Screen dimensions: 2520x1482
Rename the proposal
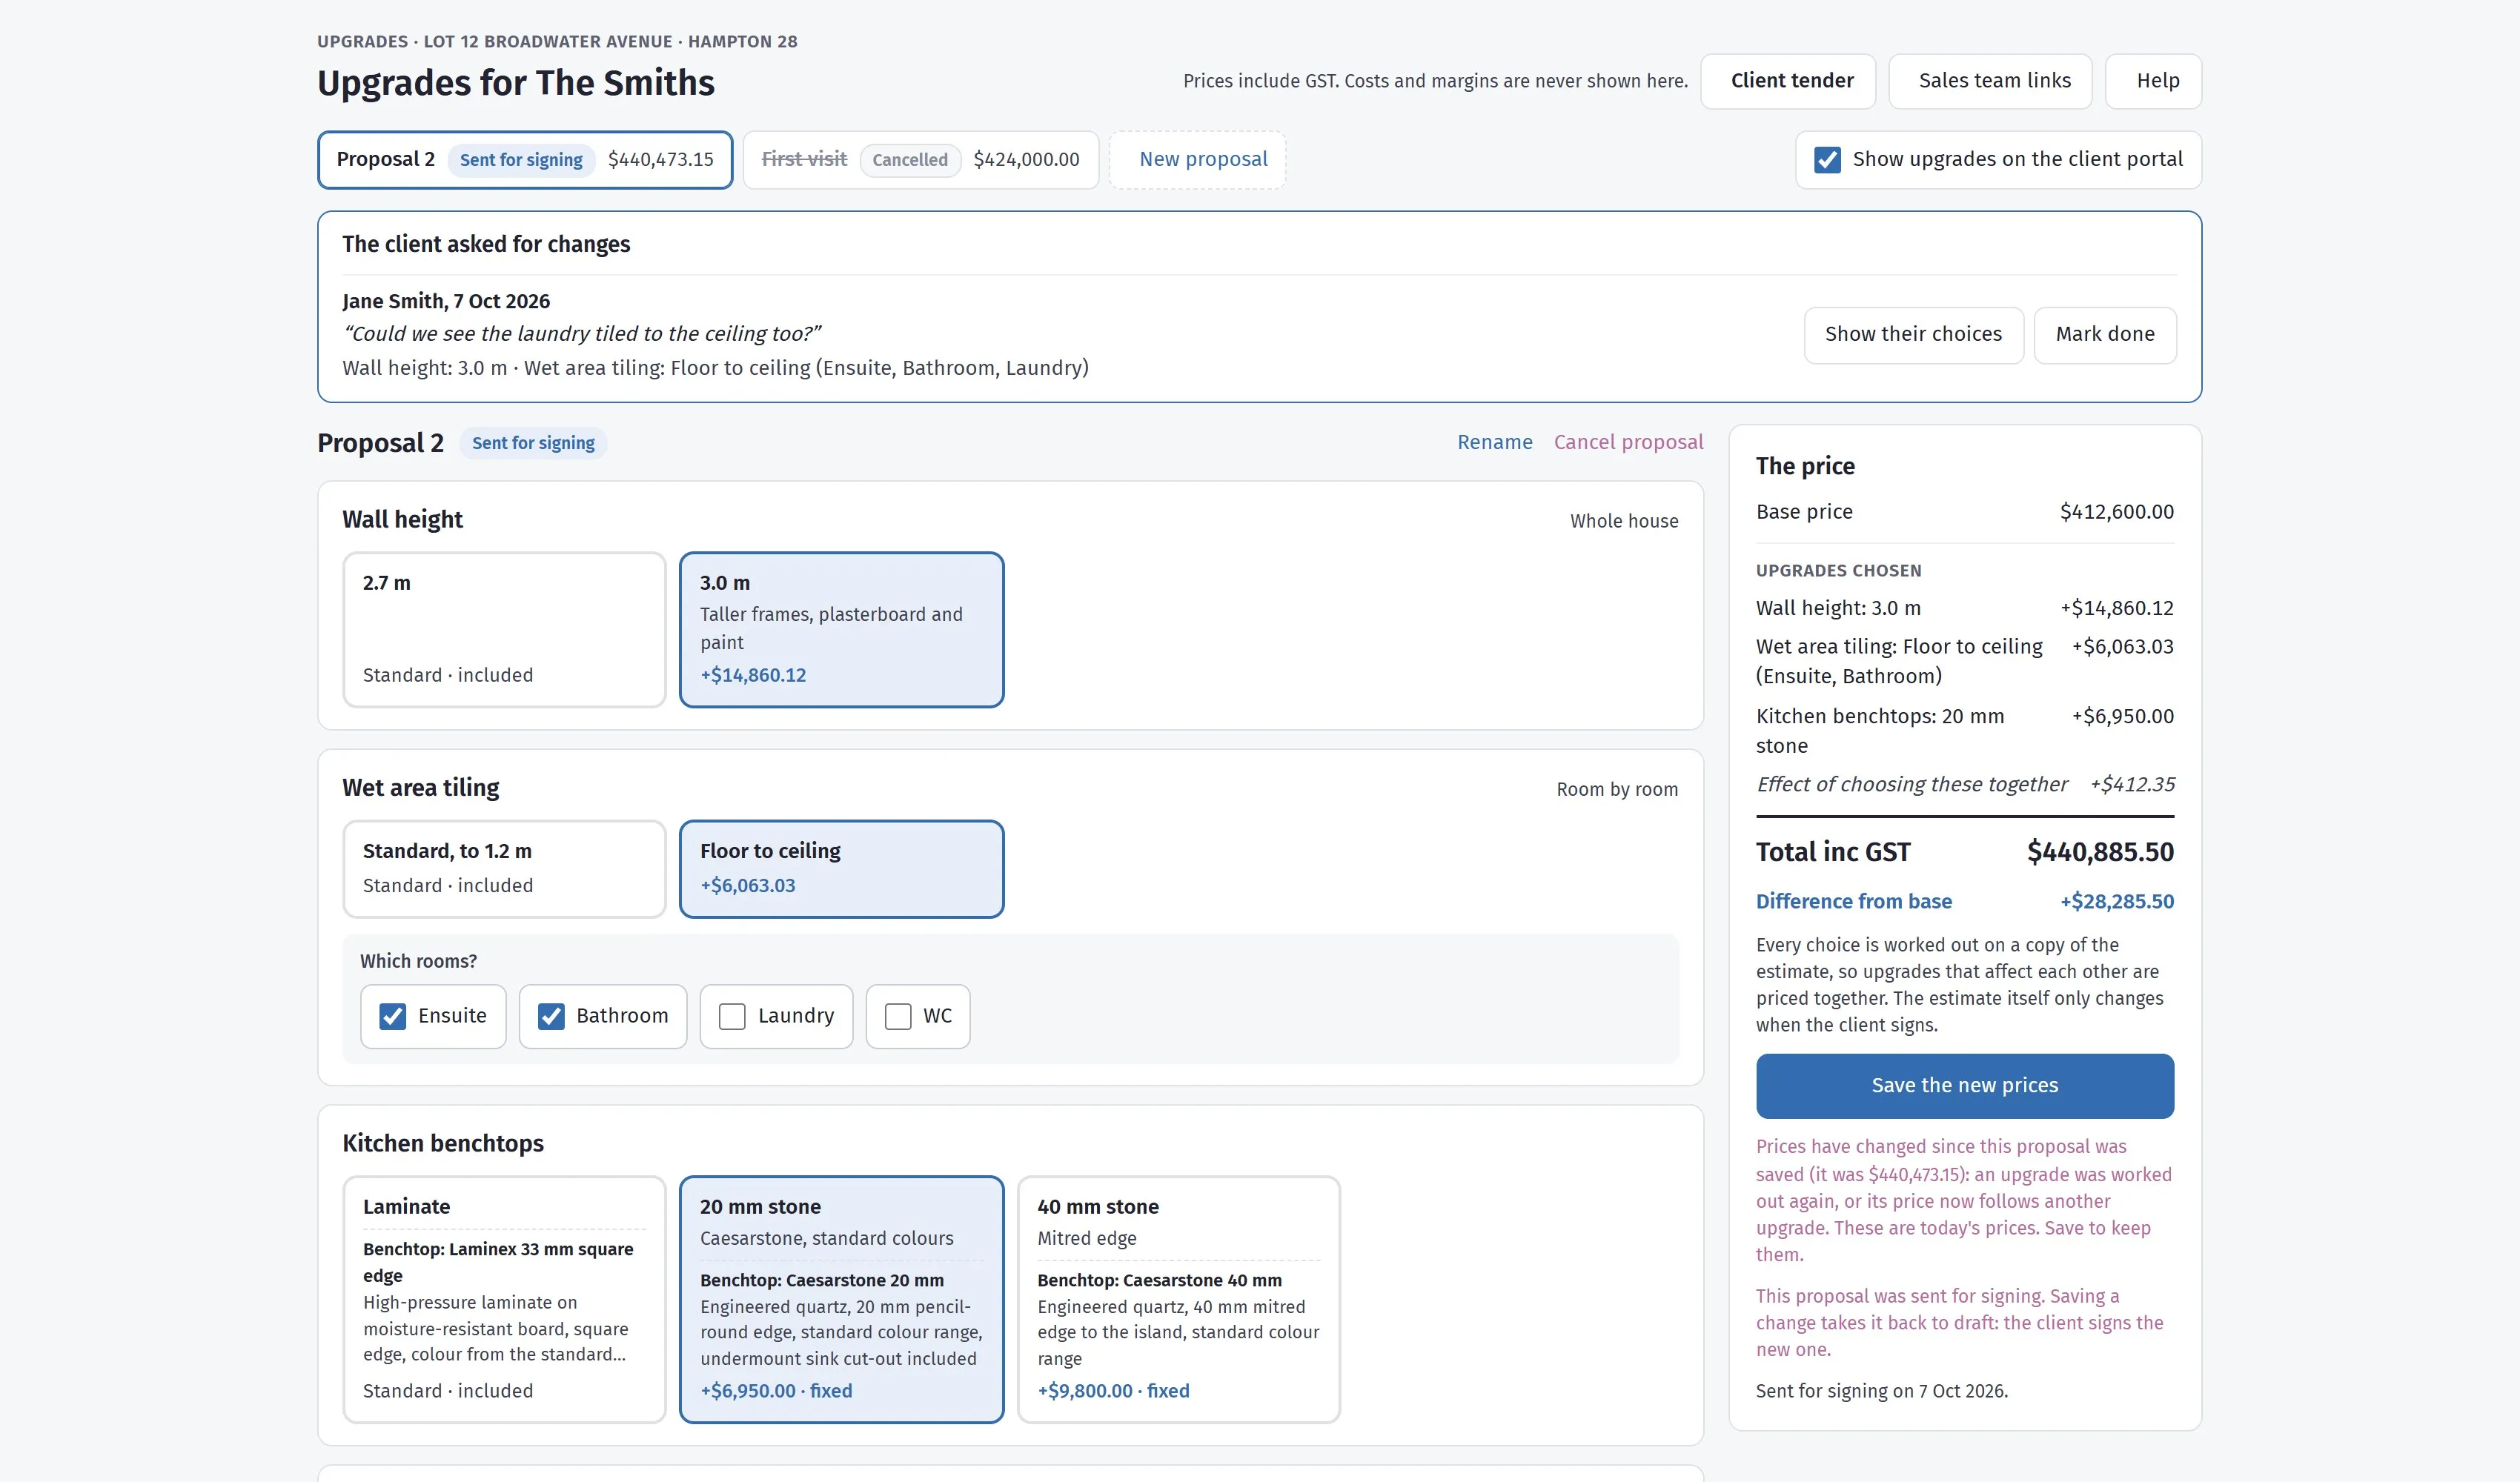pyautogui.click(x=1494, y=442)
